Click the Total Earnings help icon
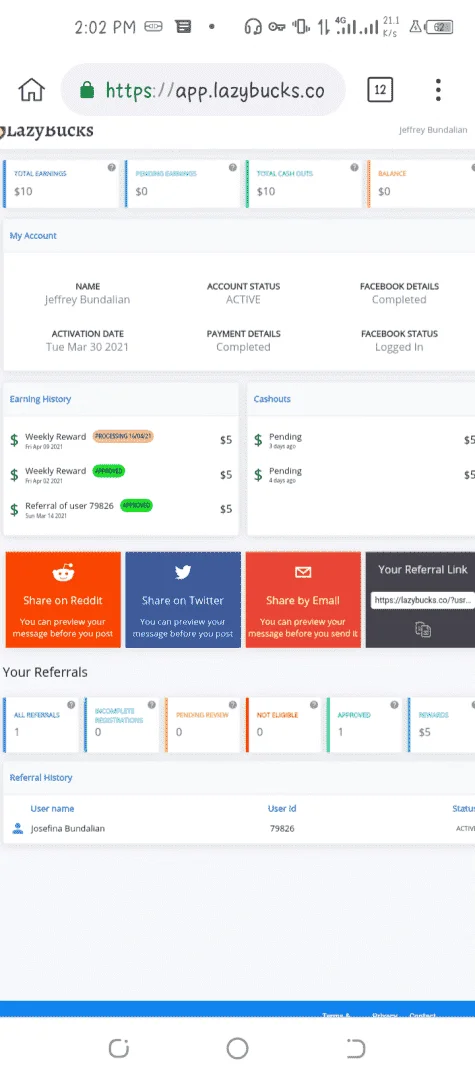This screenshot has width=475, height=1080. pyautogui.click(x=112, y=167)
